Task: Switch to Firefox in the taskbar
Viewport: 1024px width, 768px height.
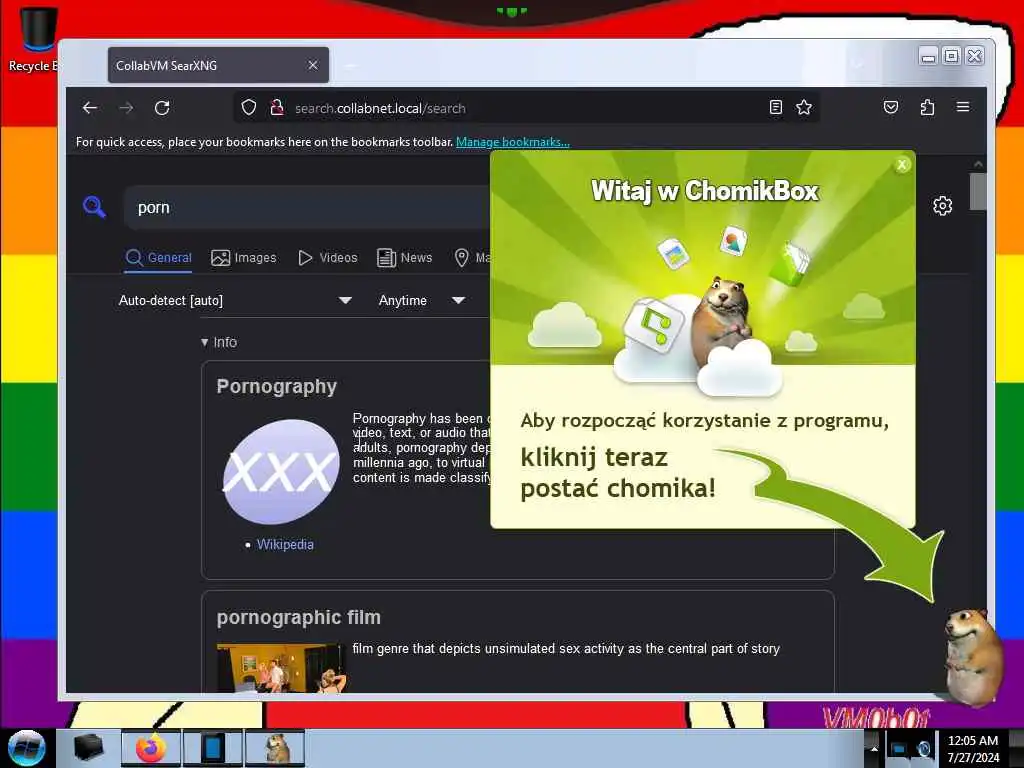Action: (150, 748)
